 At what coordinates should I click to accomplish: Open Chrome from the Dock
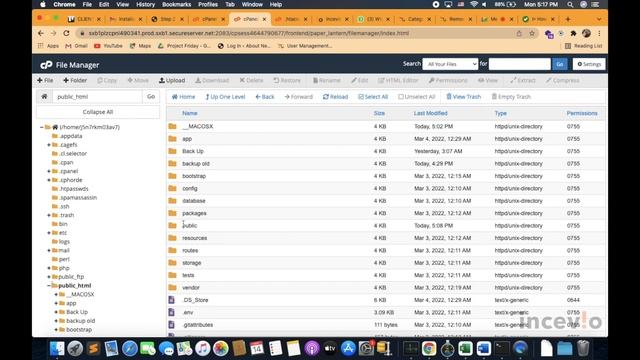429,349
